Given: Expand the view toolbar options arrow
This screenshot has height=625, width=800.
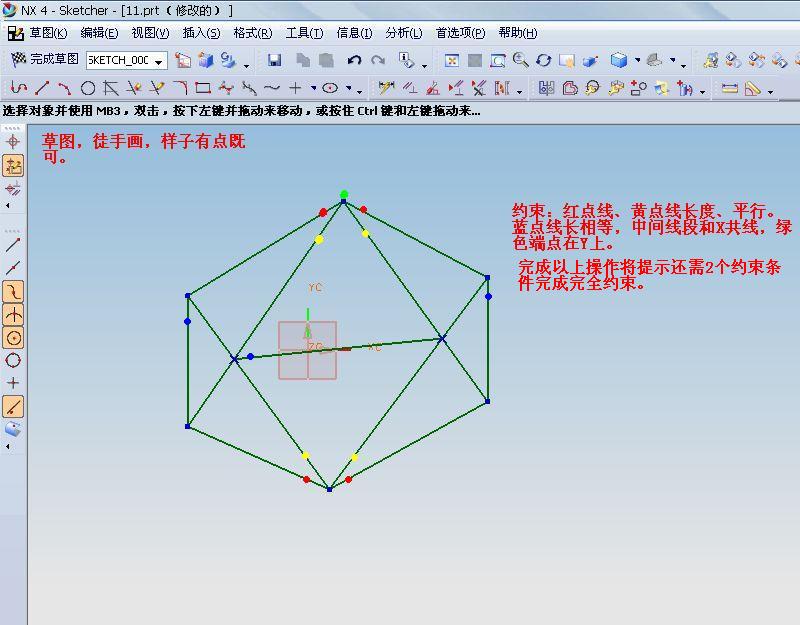Looking at the screenshot, I should pyautogui.click(x=683, y=65).
